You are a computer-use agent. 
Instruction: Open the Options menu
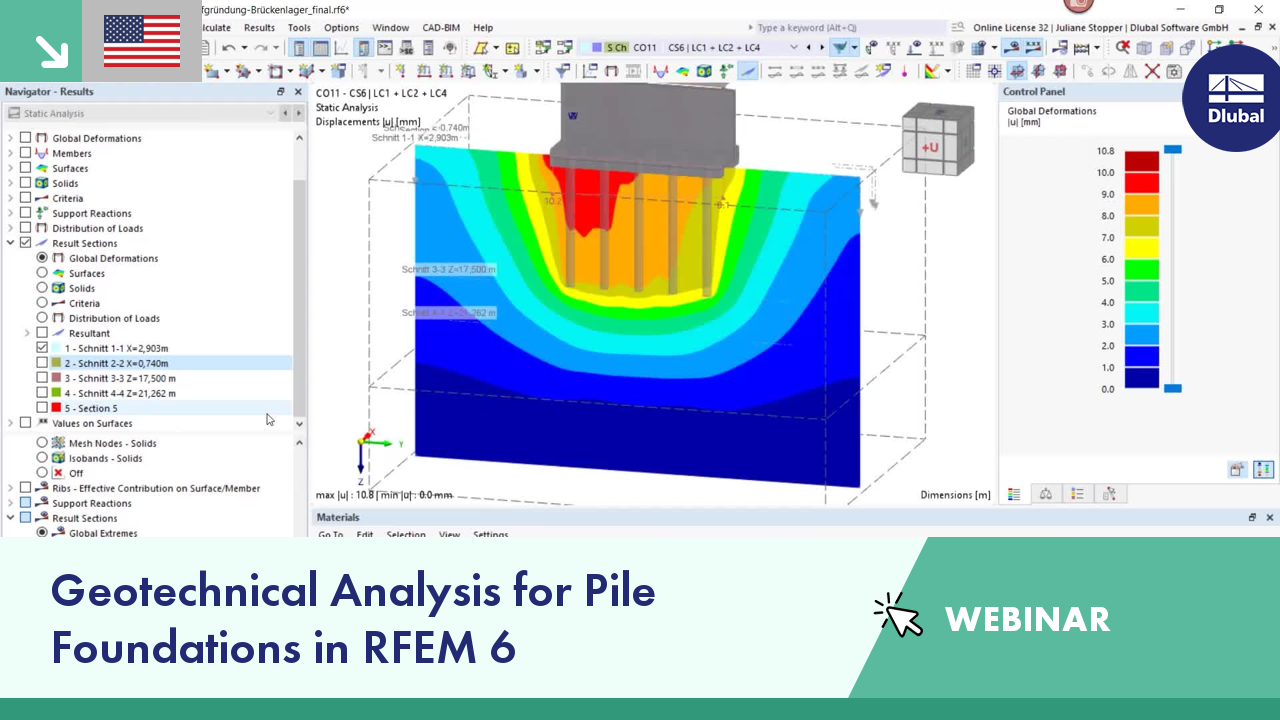pyautogui.click(x=341, y=28)
